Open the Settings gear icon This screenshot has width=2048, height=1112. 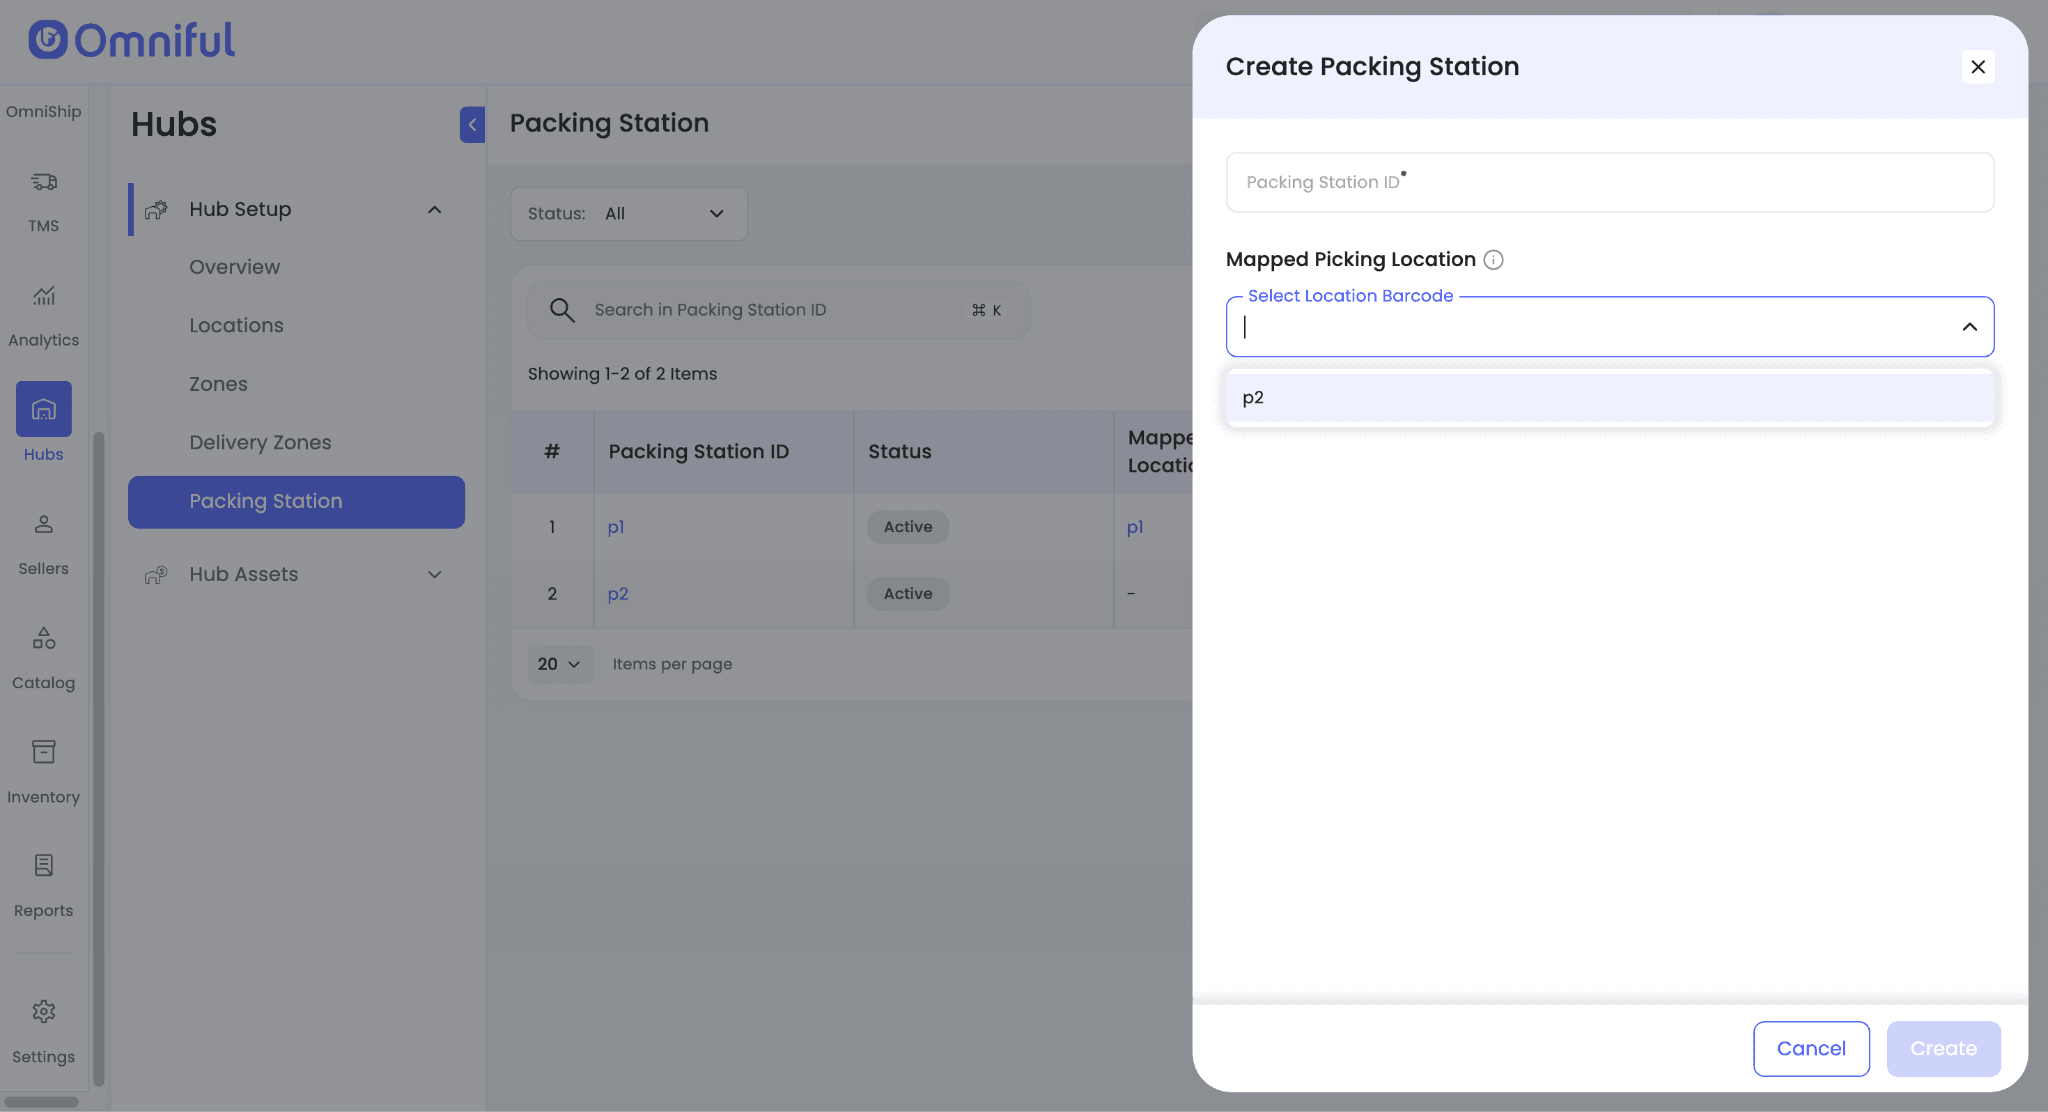(43, 1012)
